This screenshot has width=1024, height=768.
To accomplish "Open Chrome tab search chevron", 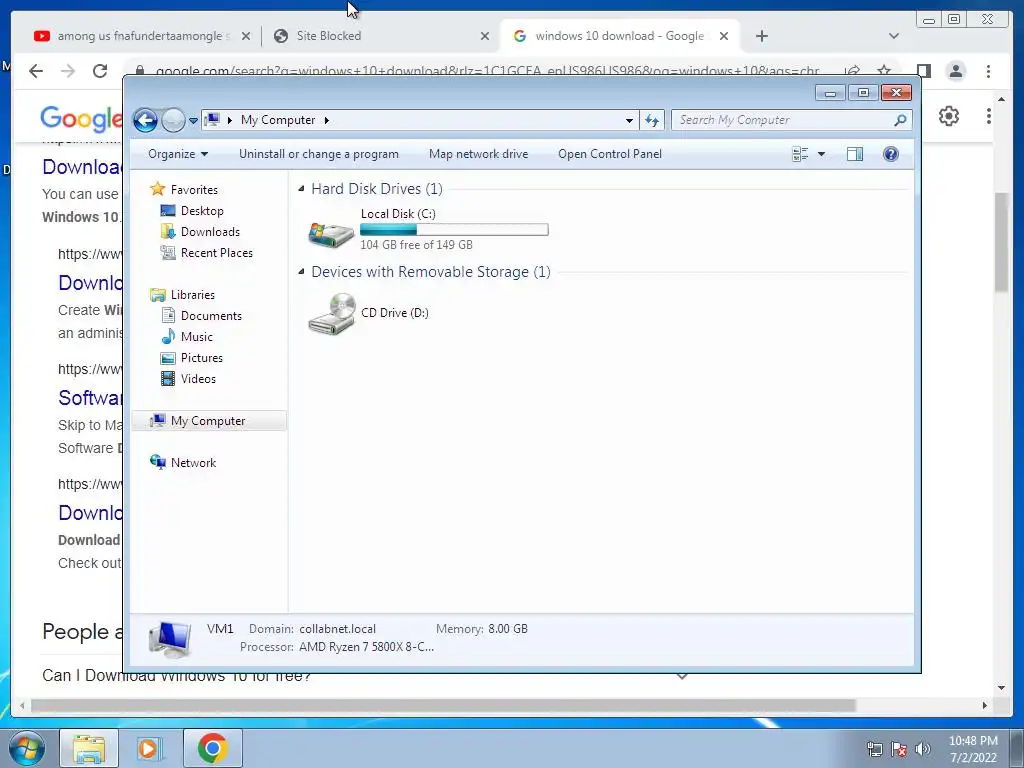I will point(894,36).
